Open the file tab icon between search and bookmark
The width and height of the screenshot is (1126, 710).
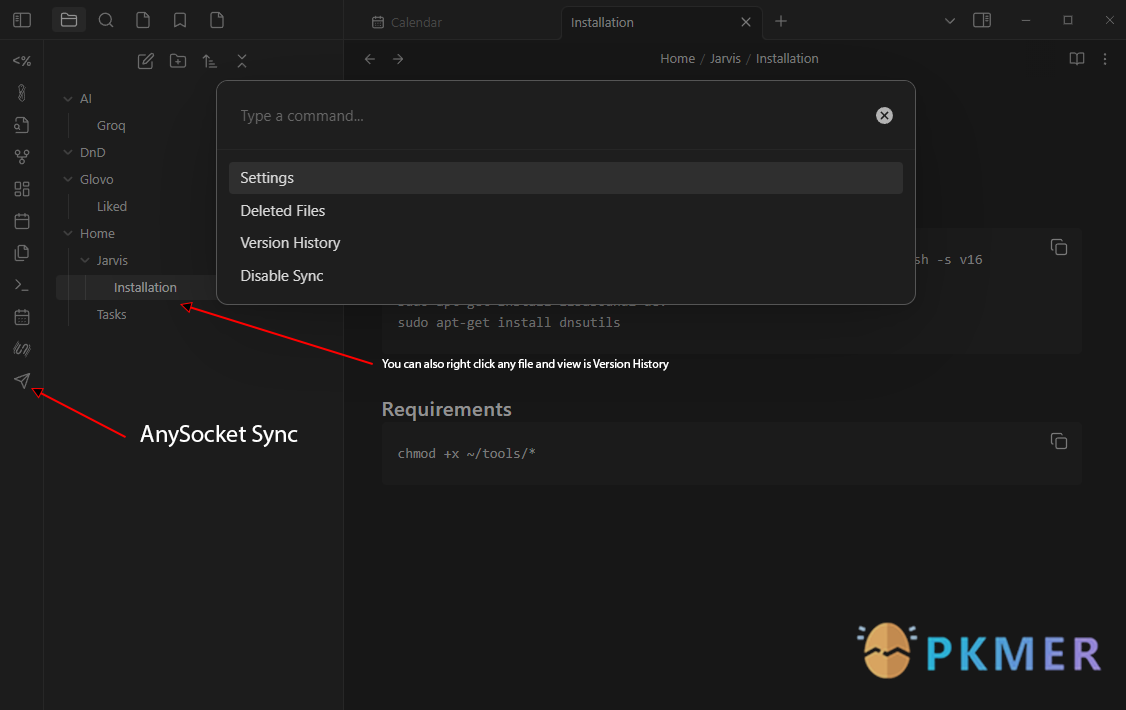click(x=143, y=20)
